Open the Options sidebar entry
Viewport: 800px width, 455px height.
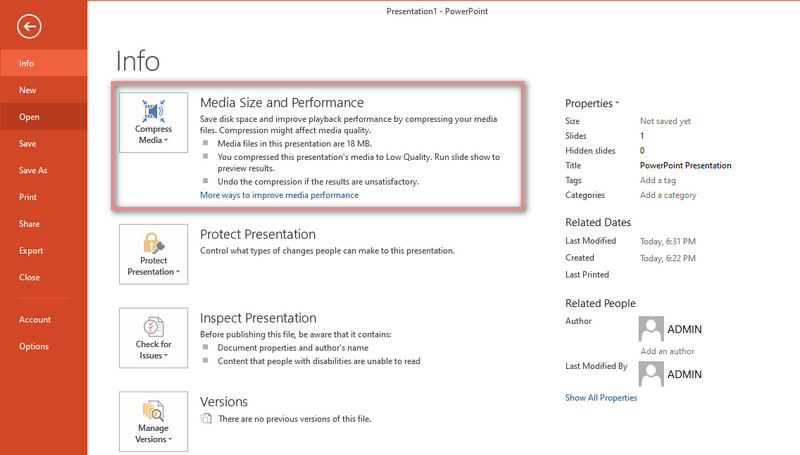(x=33, y=346)
